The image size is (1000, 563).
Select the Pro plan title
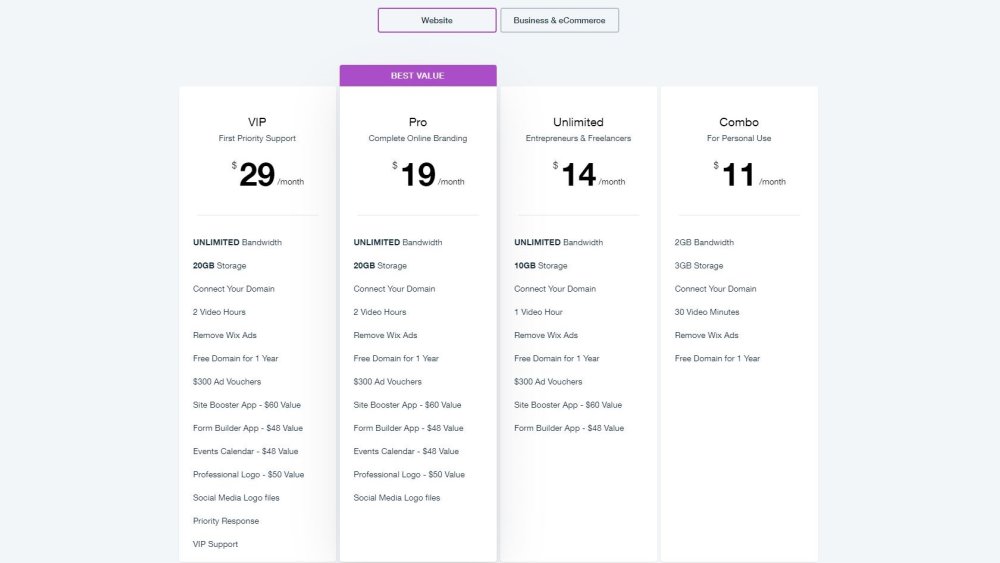coord(418,122)
